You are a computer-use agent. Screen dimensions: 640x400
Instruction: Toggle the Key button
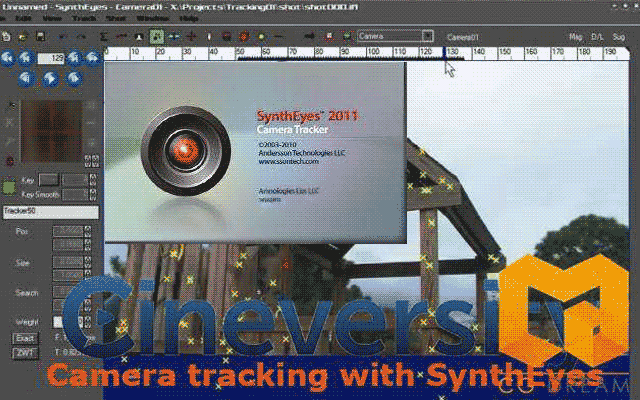pos(49,180)
